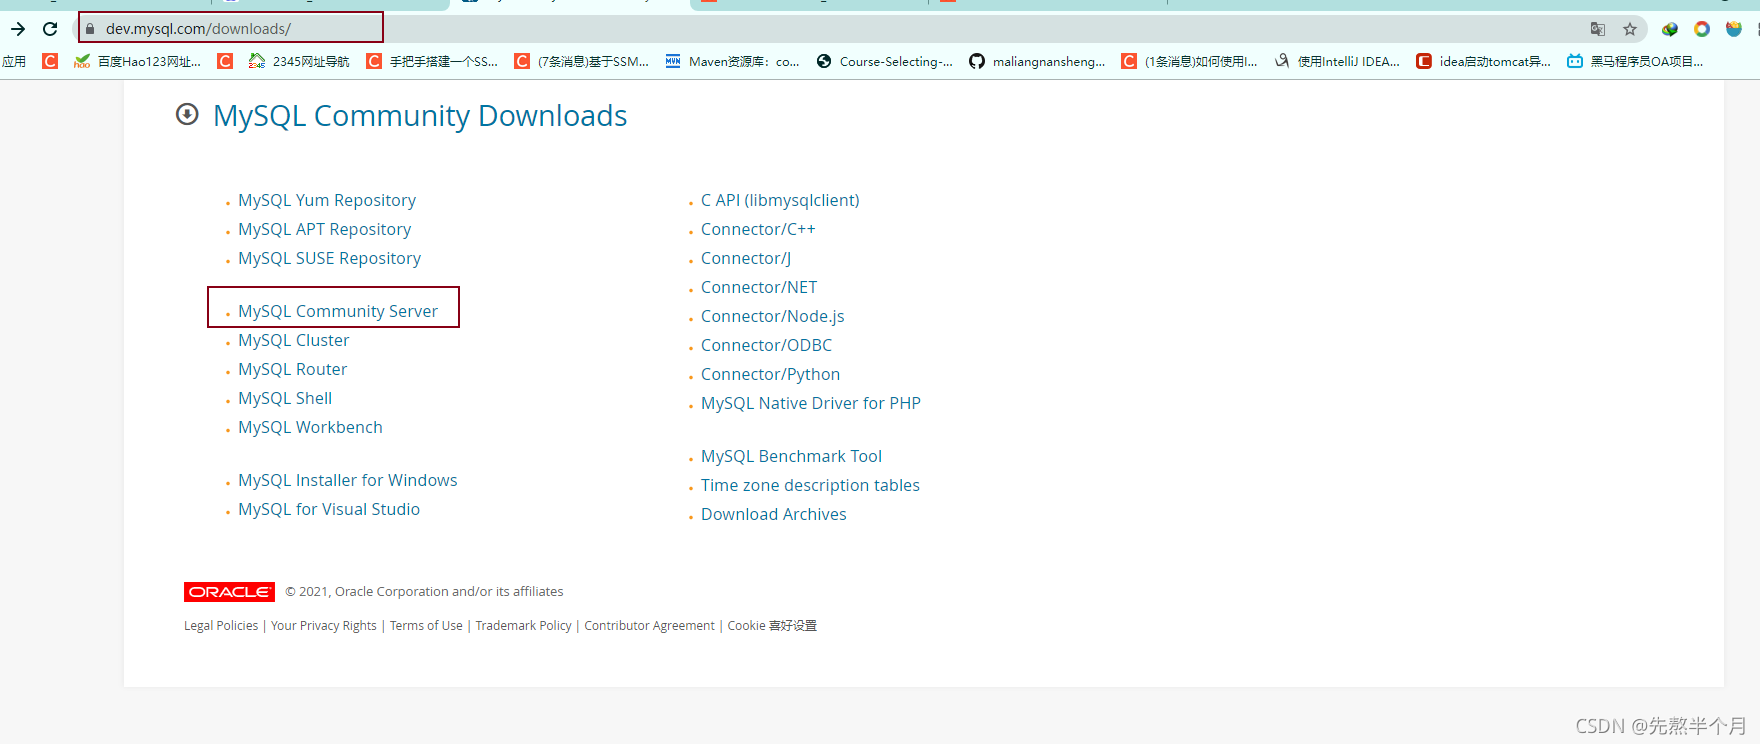The height and width of the screenshot is (744, 1760).
Task: Click the blue shield extension icon
Action: point(1734,29)
